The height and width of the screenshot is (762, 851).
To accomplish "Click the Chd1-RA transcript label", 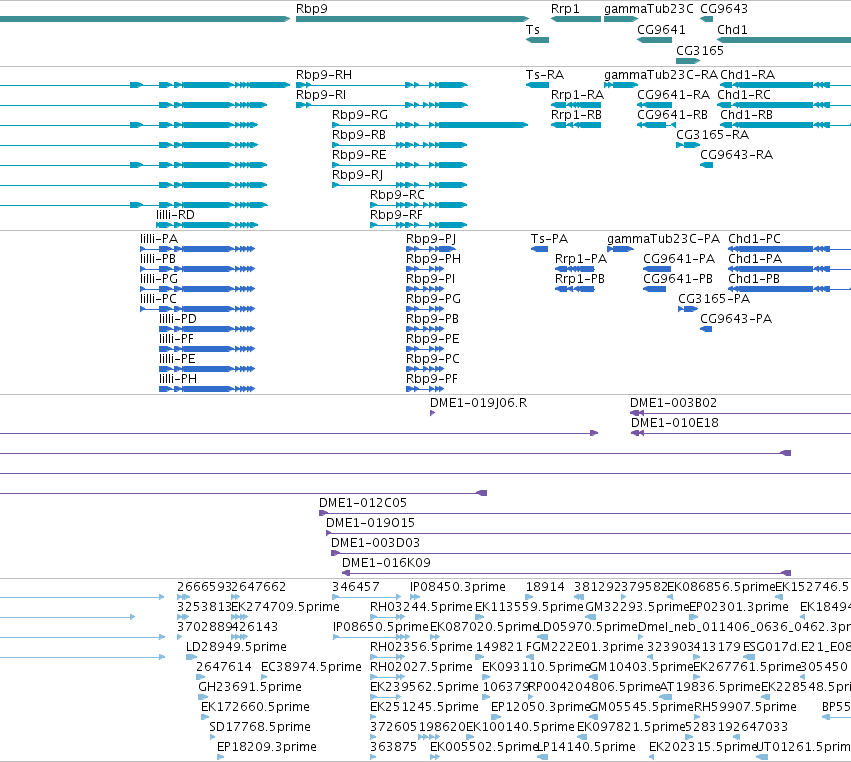I will (747, 75).
